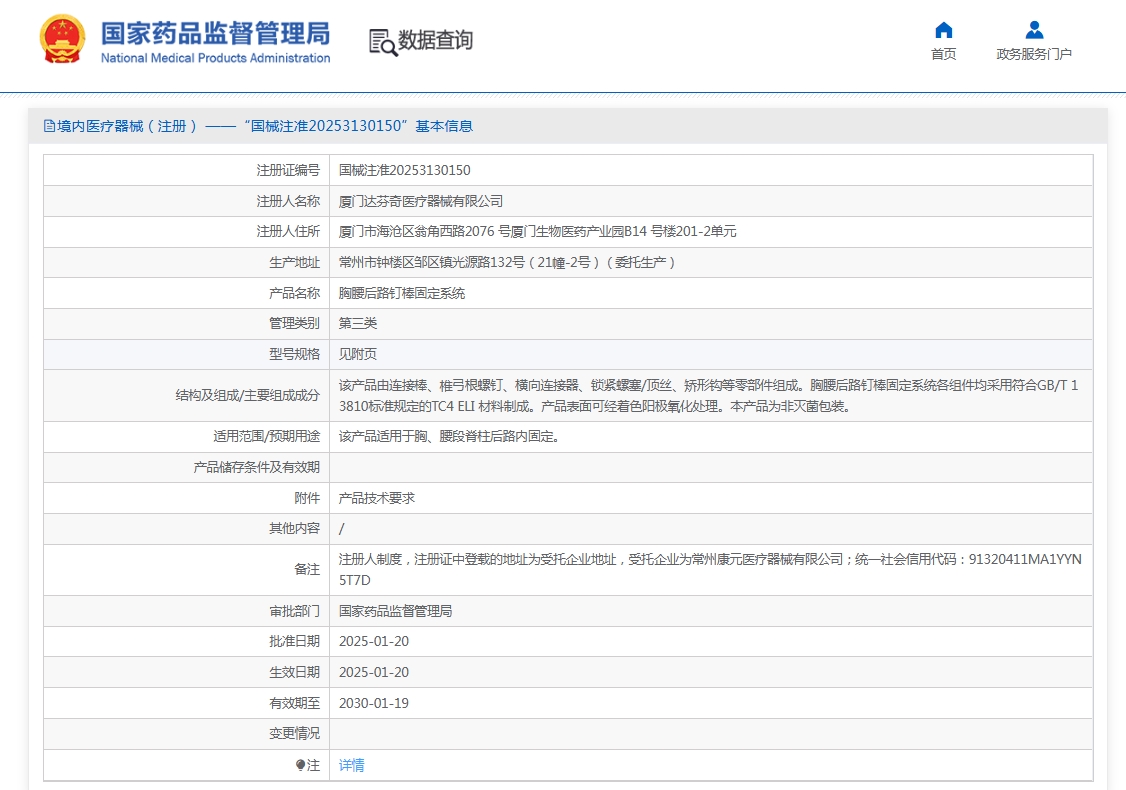Click the person icon above 政务服务门户
This screenshot has width=1126, height=790.
(1034, 30)
